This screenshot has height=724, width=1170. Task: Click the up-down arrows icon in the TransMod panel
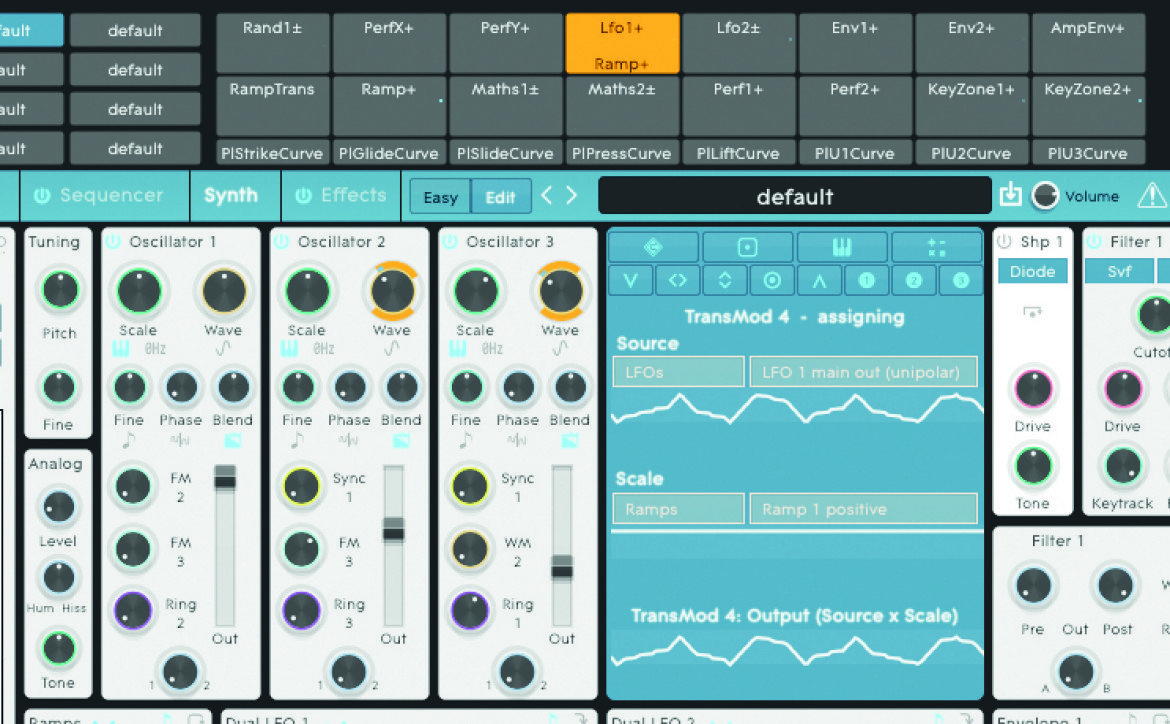(725, 281)
